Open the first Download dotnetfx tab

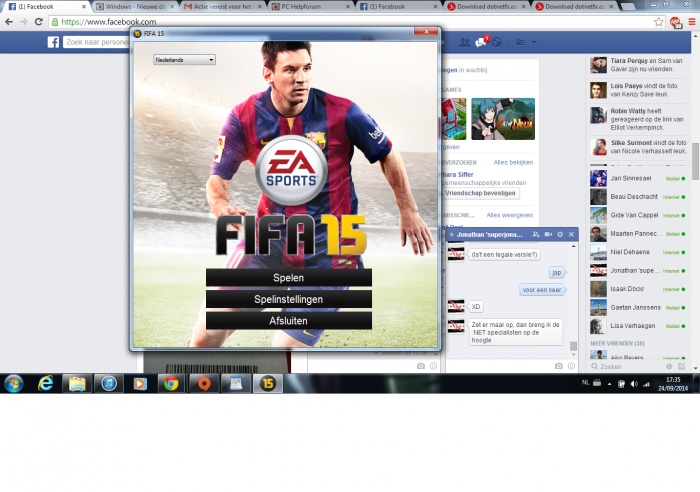[x=487, y=7]
